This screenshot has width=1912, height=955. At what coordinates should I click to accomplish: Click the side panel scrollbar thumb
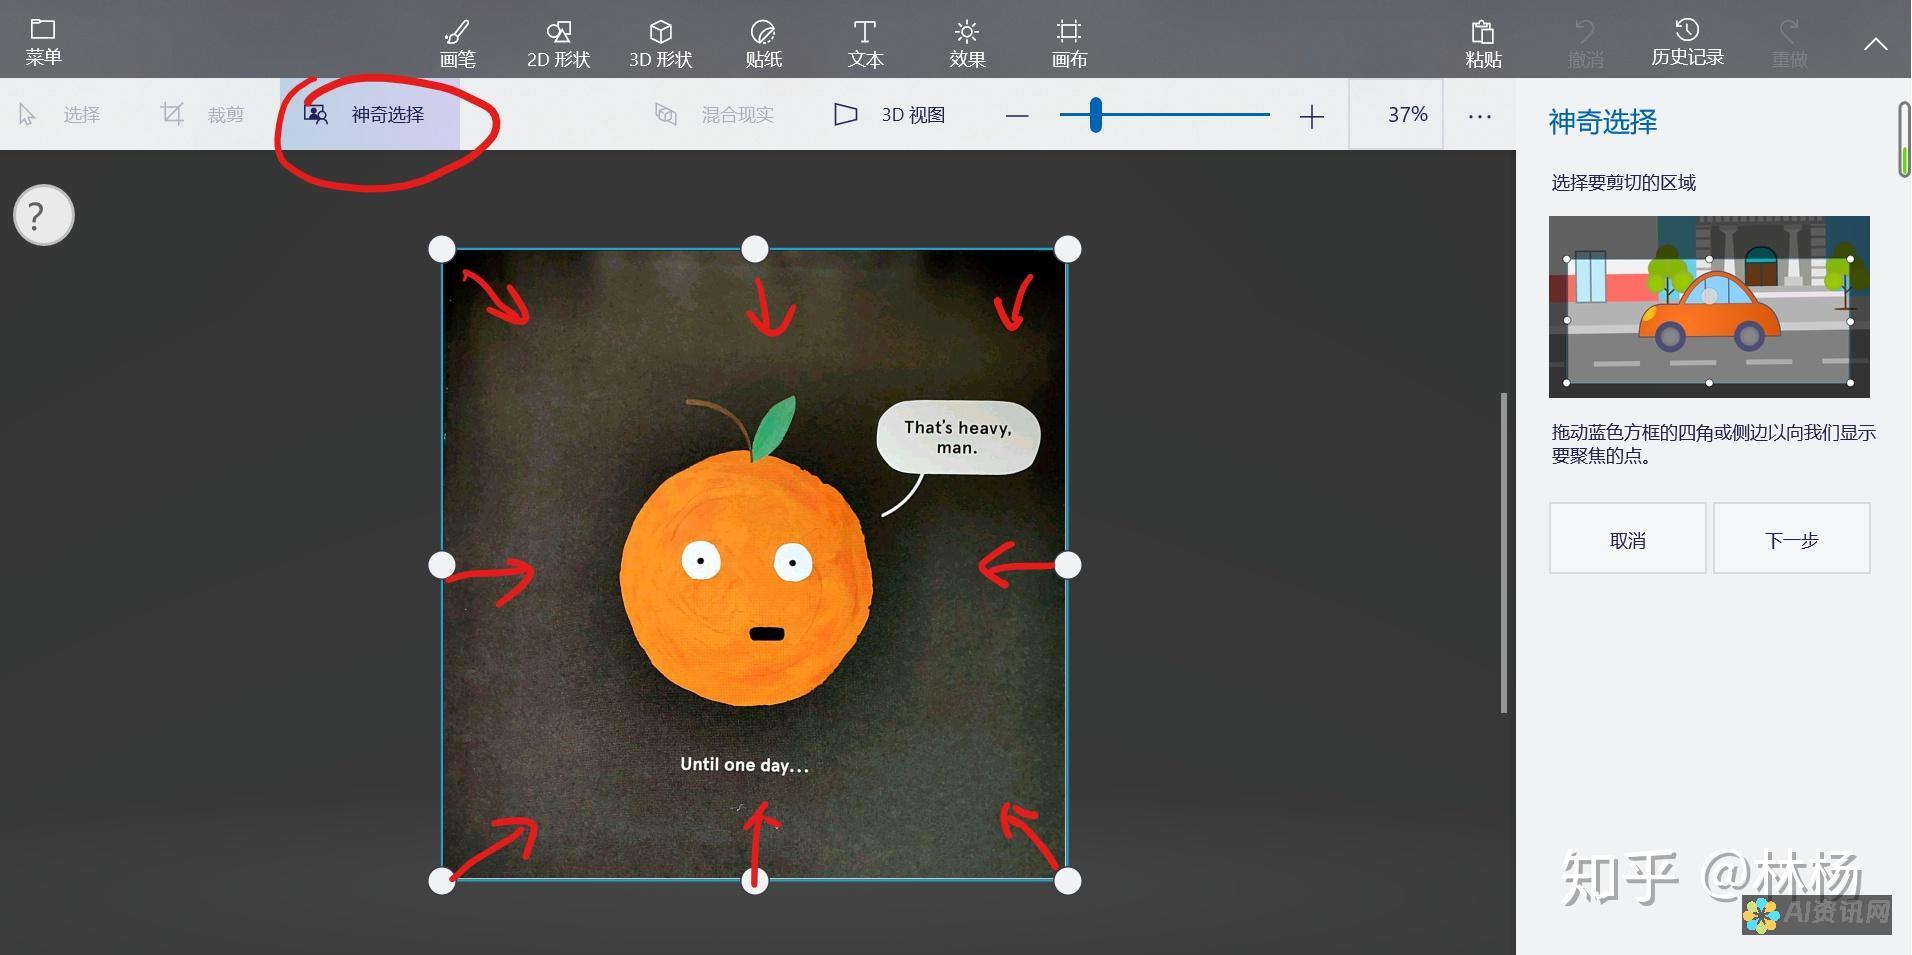(1905, 139)
